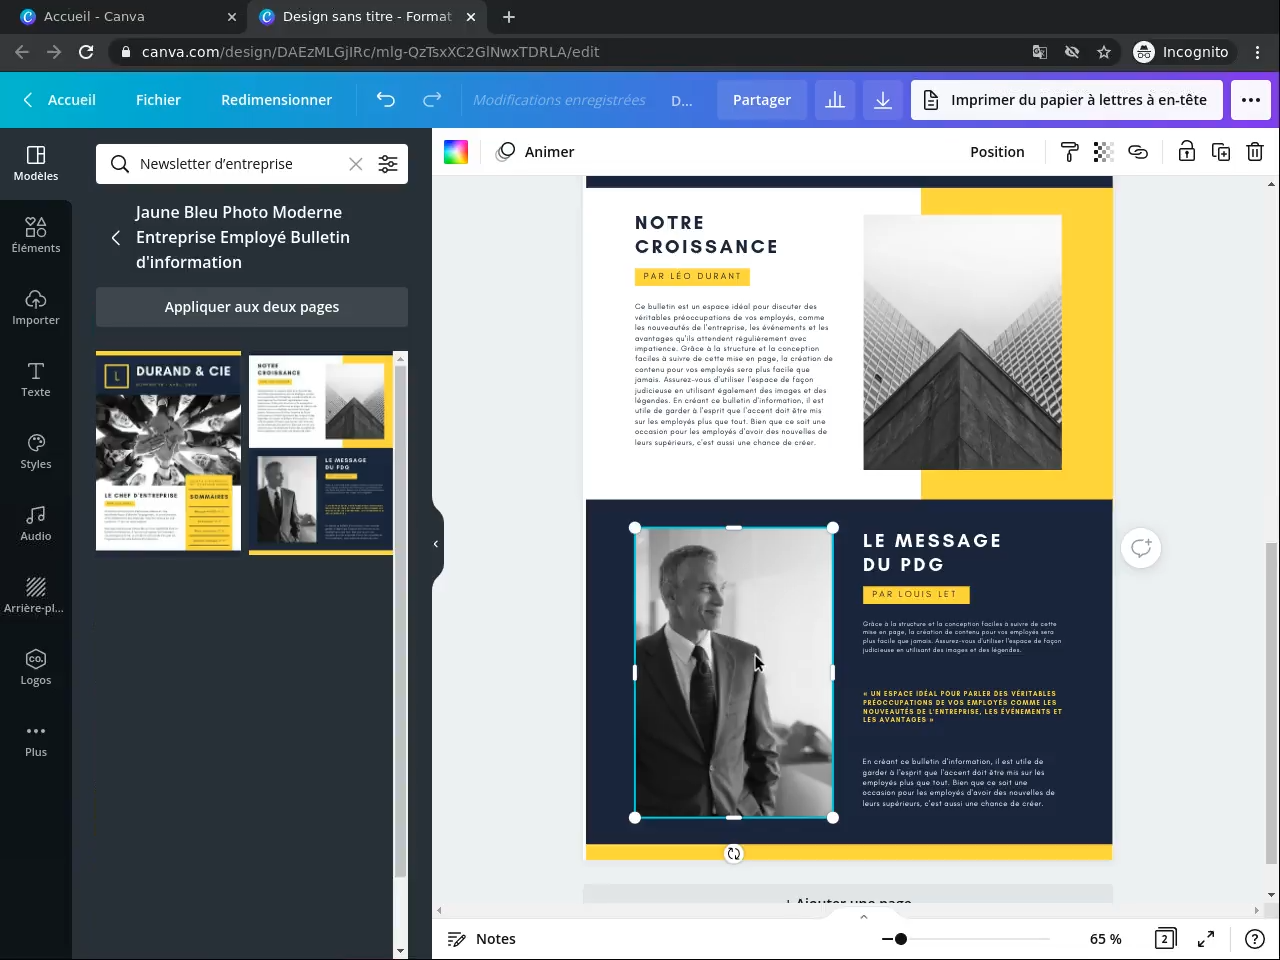The height and width of the screenshot is (960, 1280).
Task: Open the page count grid view icon
Action: [x=1165, y=939]
